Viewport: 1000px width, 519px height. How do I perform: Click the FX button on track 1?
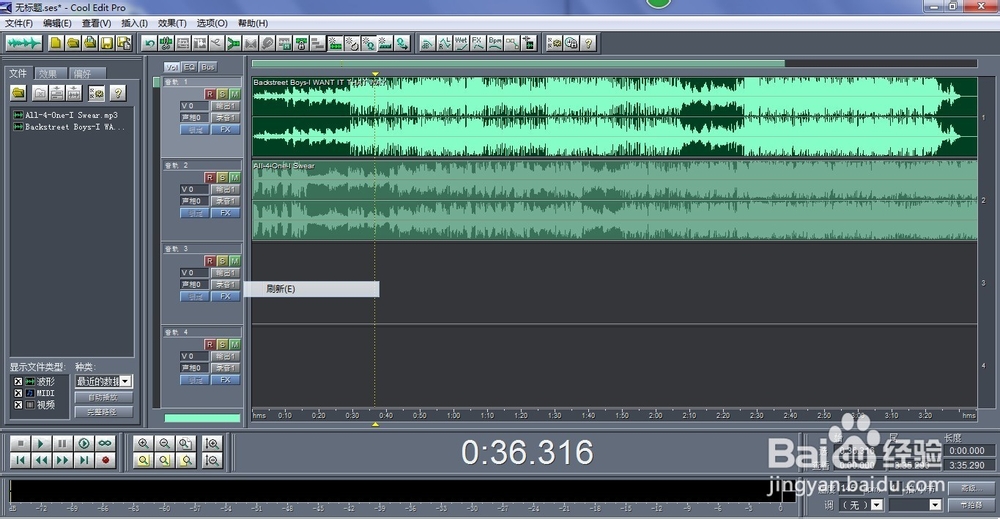tap(225, 129)
